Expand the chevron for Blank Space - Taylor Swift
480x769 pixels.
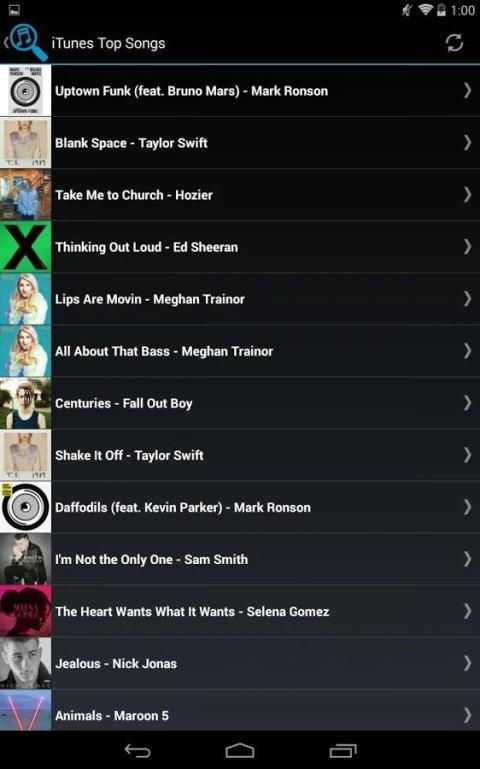click(x=467, y=143)
